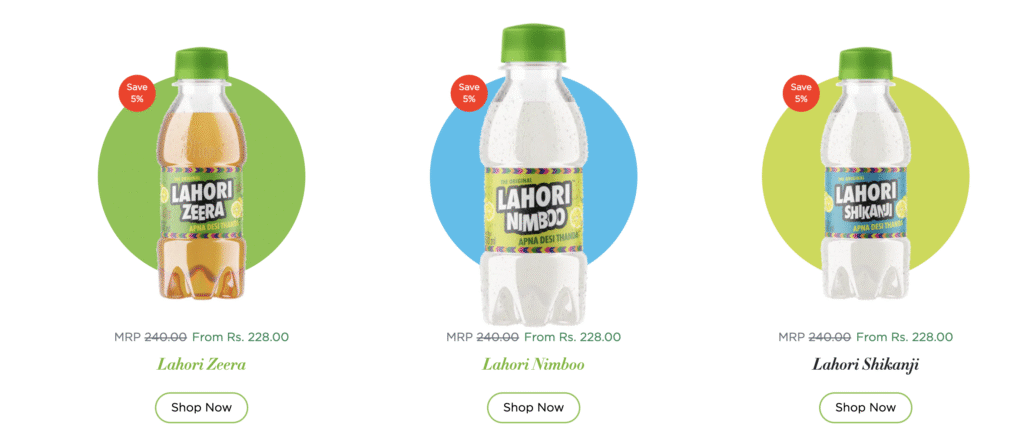Open the Lahori Zeera product title link

point(202,364)
